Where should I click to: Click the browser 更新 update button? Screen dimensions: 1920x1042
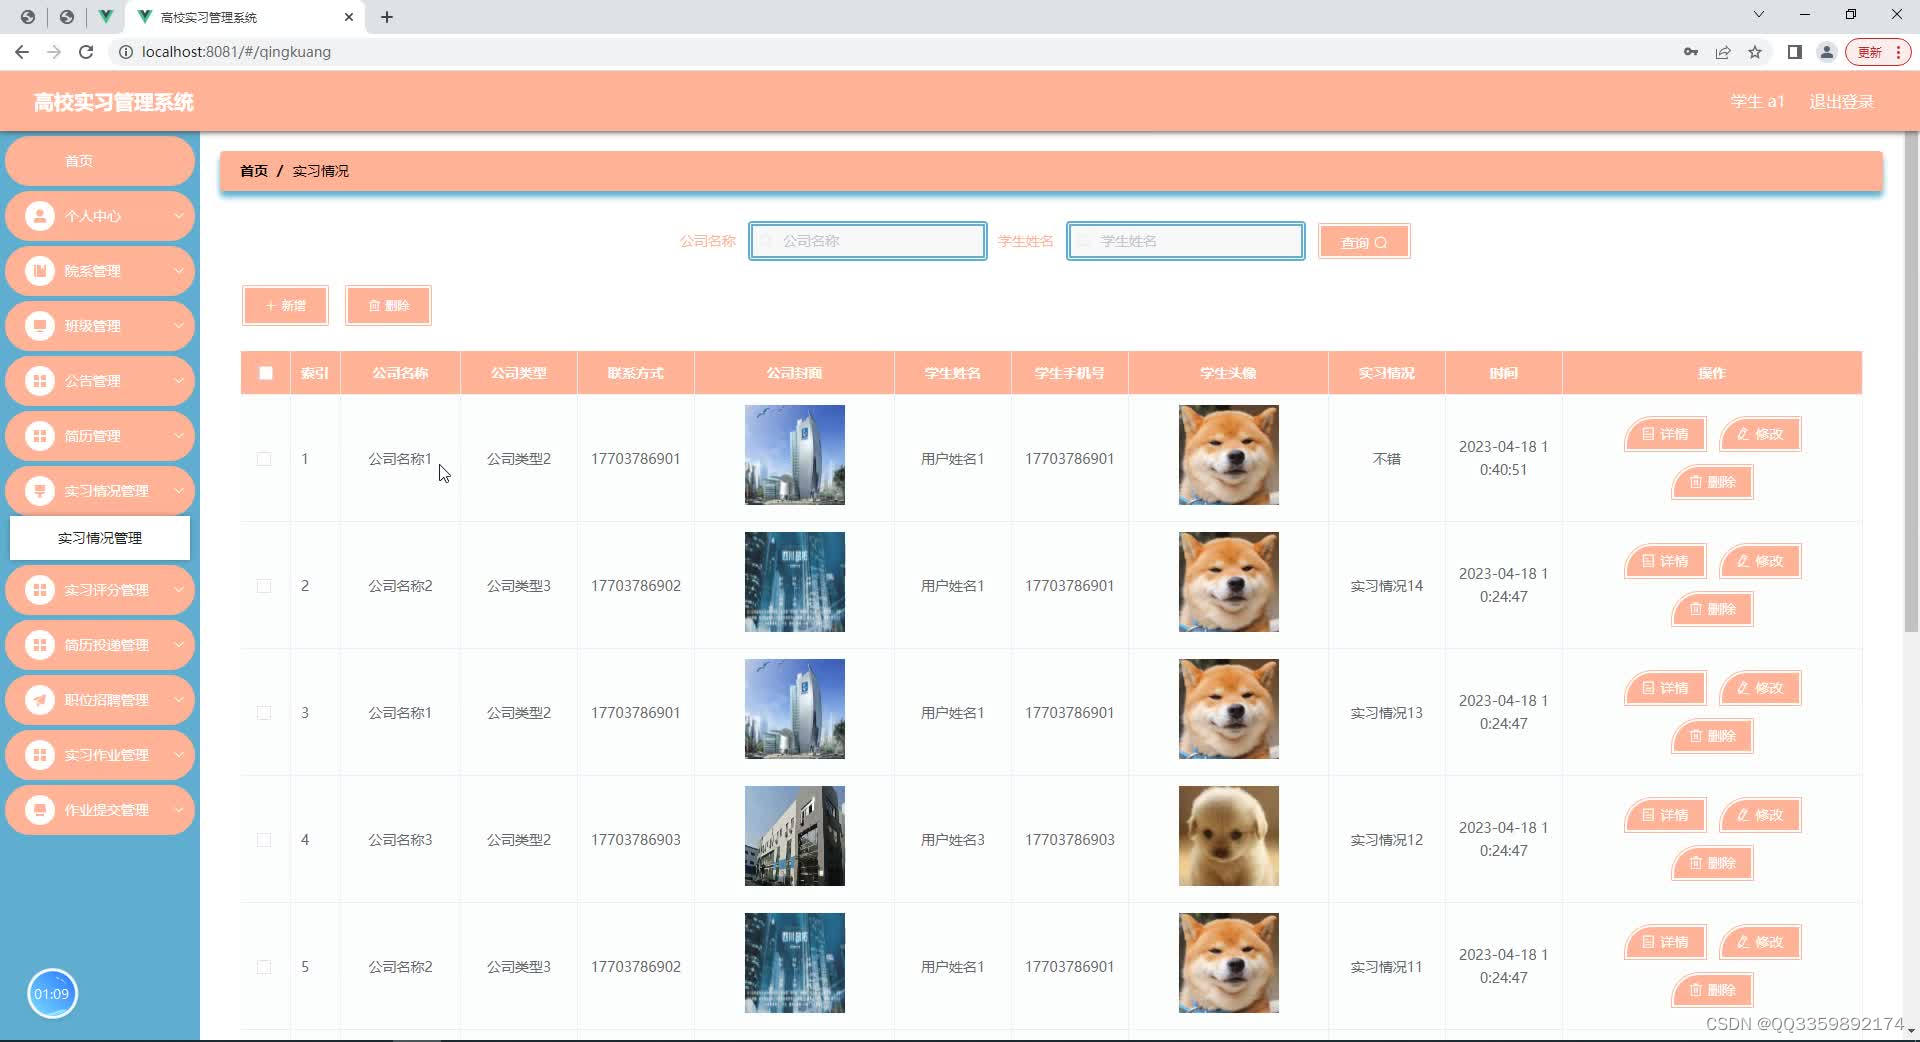(x=1879, y=52)
